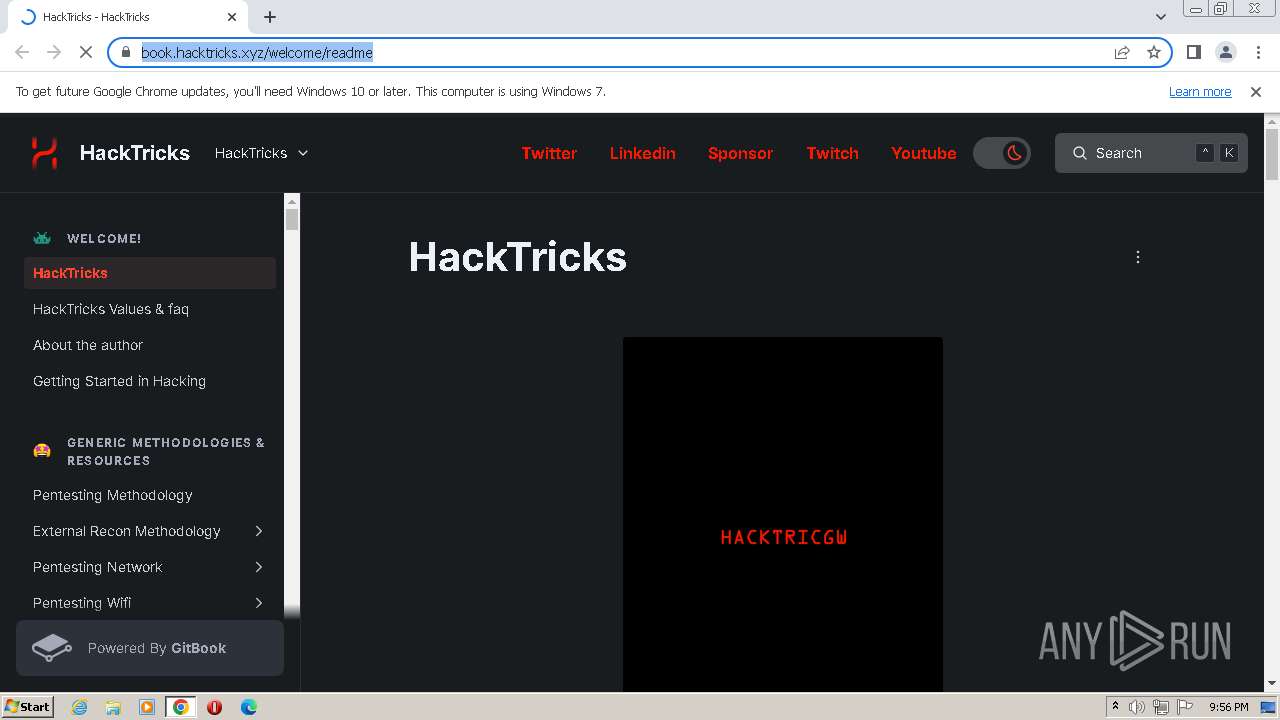Switch to Chrome in the taskbar
Image resolution: width=1280 pixels, height=720 pixels.
[x=181, y=707]
